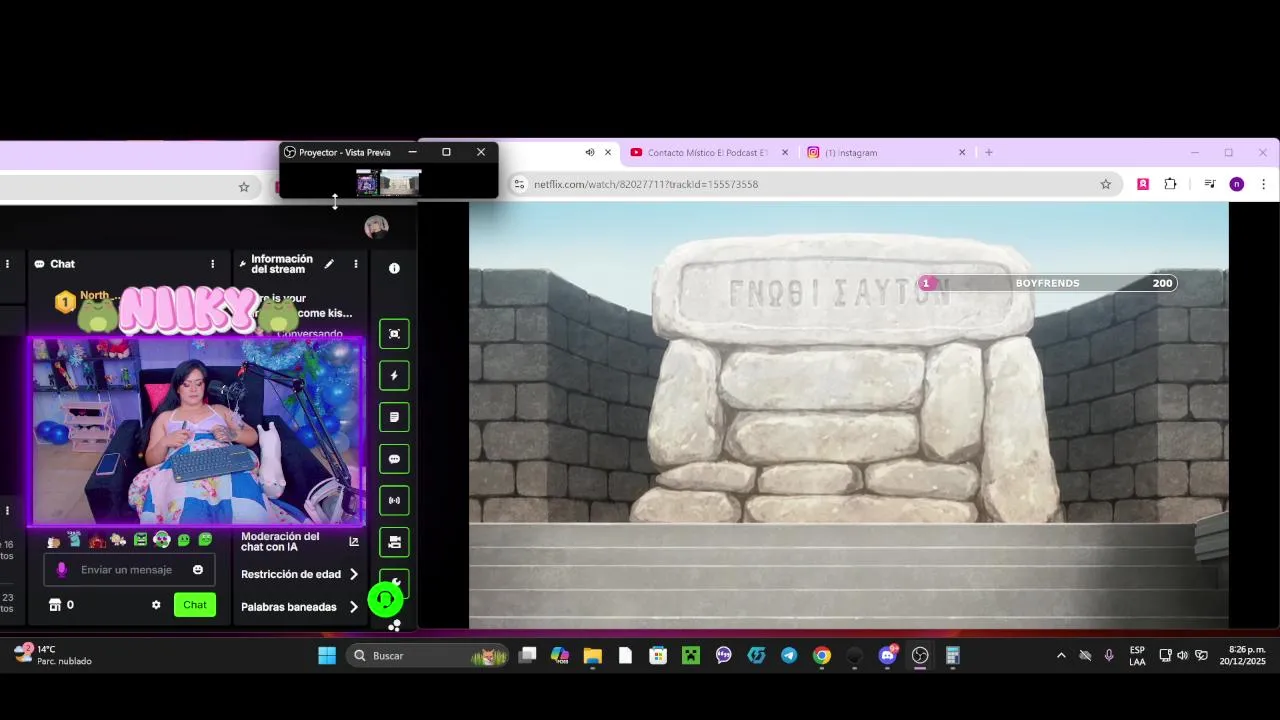
Task: Click the webcam stream preview thumbnail
Action: (x=196, y=432)
